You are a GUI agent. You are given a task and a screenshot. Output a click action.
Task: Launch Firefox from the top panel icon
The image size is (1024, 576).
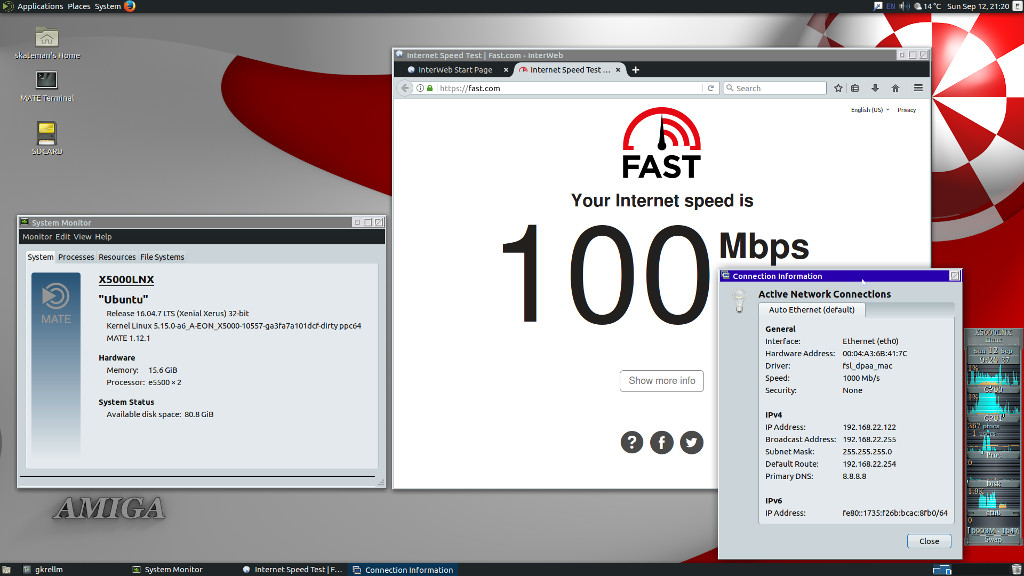(x=130, y=6)
